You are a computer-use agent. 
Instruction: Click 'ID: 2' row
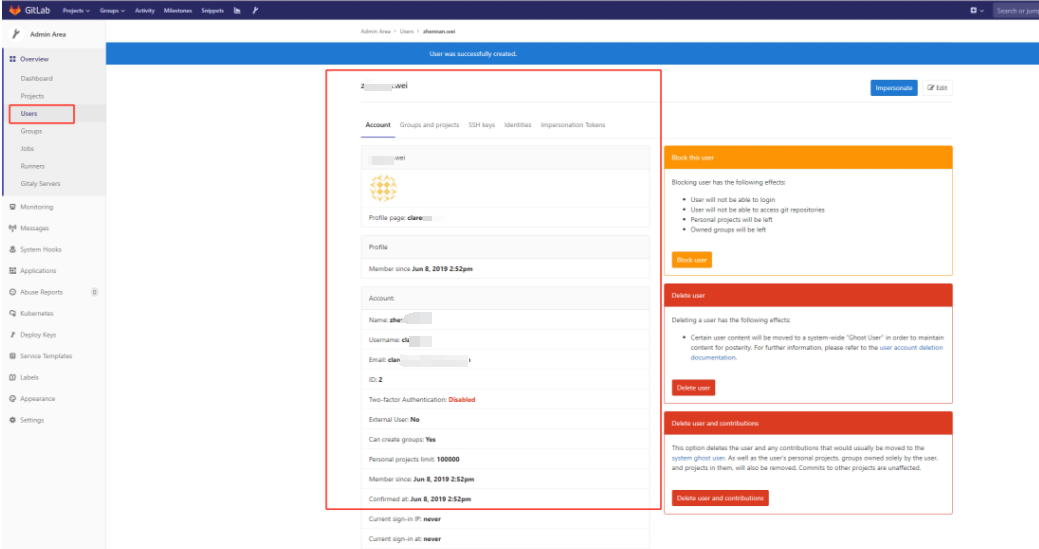[505, 379]
